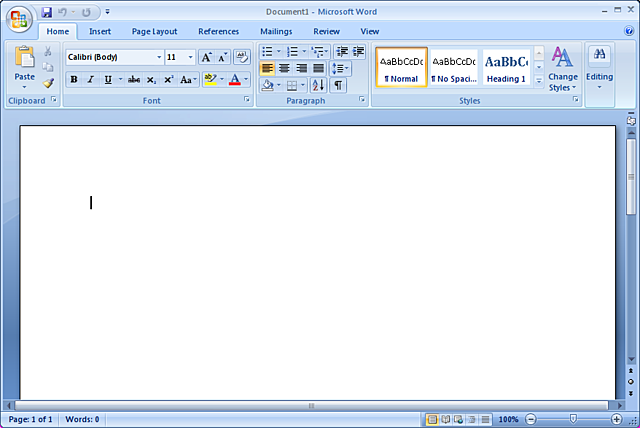The image size is (640, 428).
Task: Click the Shading paint bucket icon
Action: click(x=267, y=85)
